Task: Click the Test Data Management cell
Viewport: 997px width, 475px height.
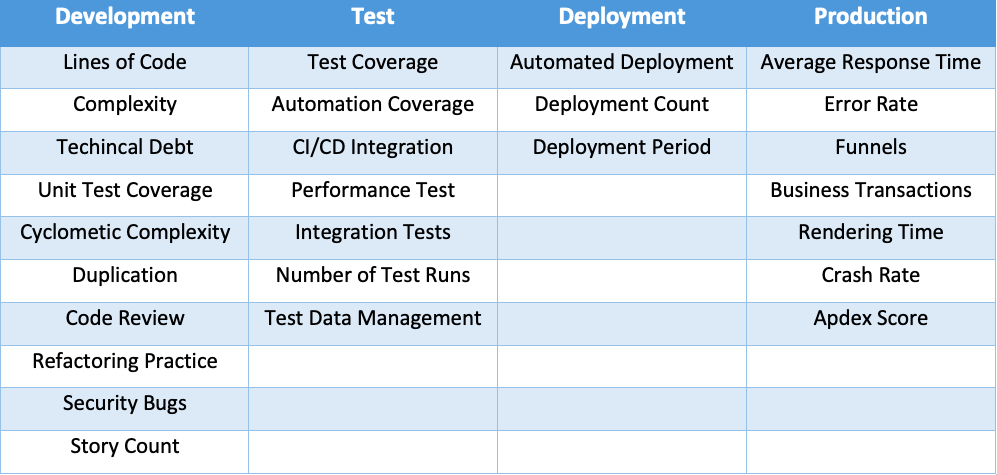Action: [373, 318]
